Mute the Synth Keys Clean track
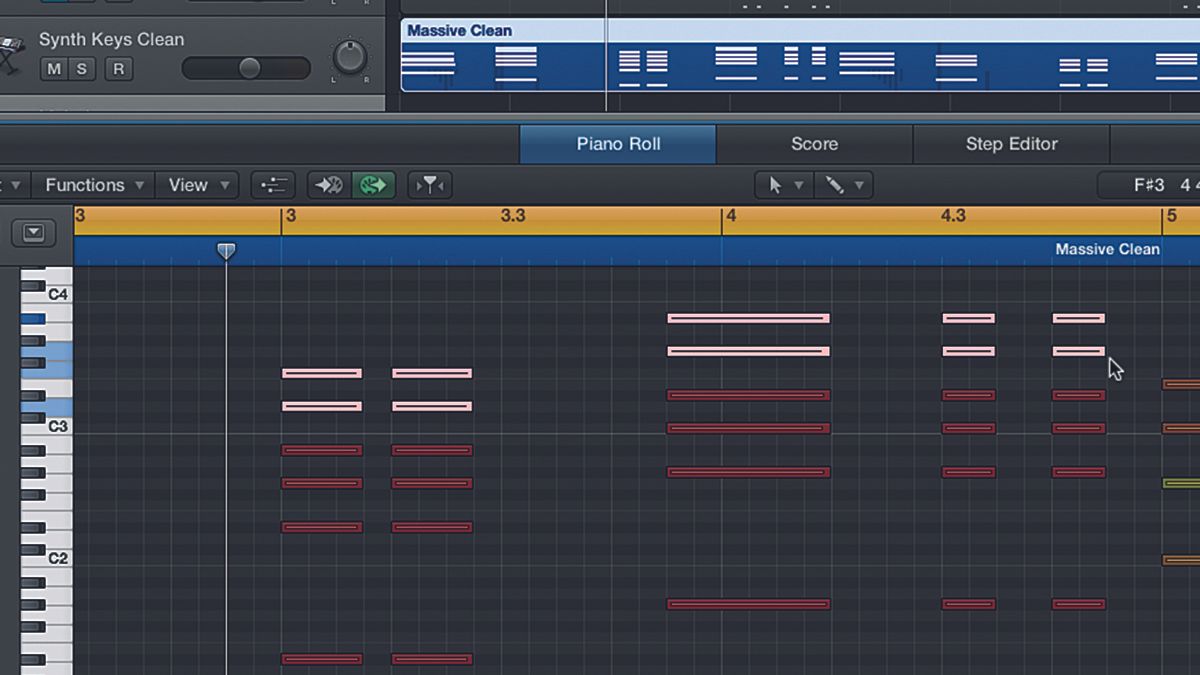 point(53,68)
